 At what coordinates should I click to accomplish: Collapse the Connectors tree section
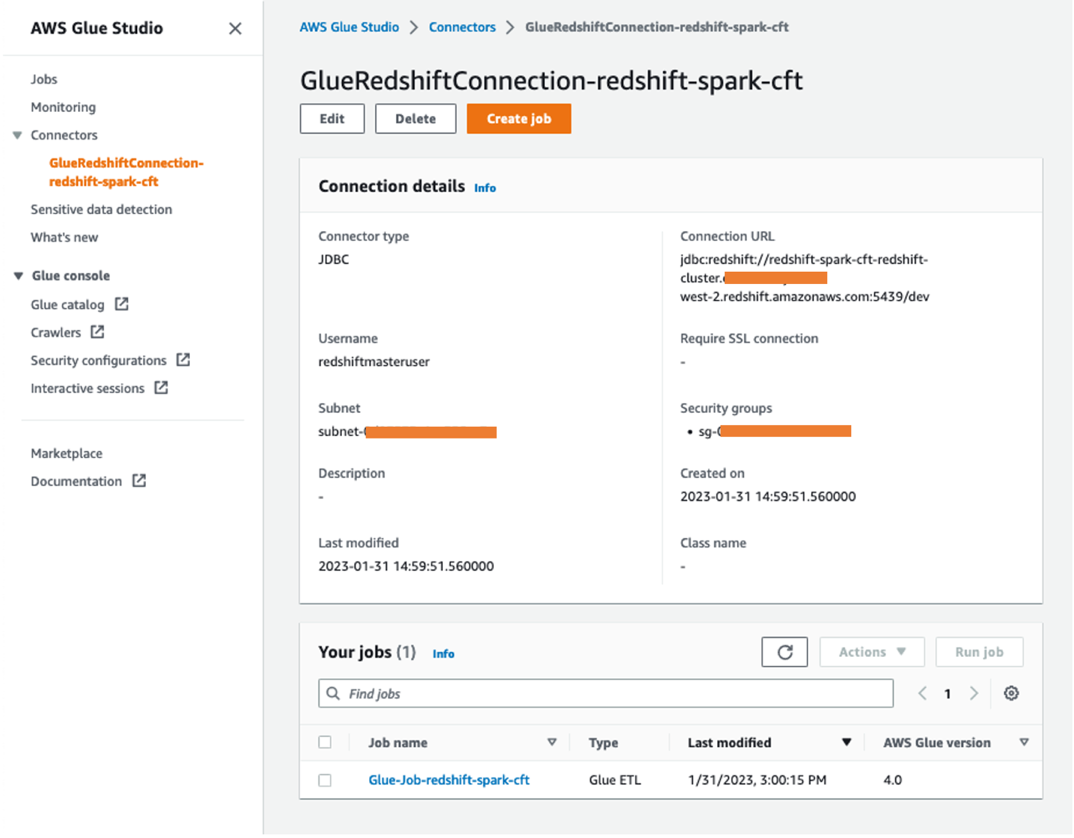[18, 135]
